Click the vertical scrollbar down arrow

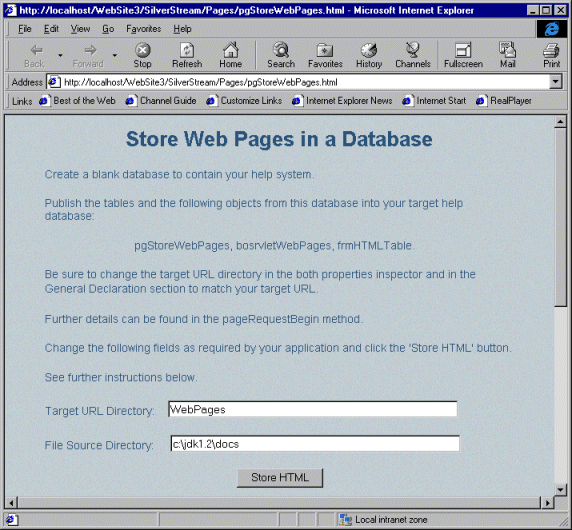tap(560, 489)
